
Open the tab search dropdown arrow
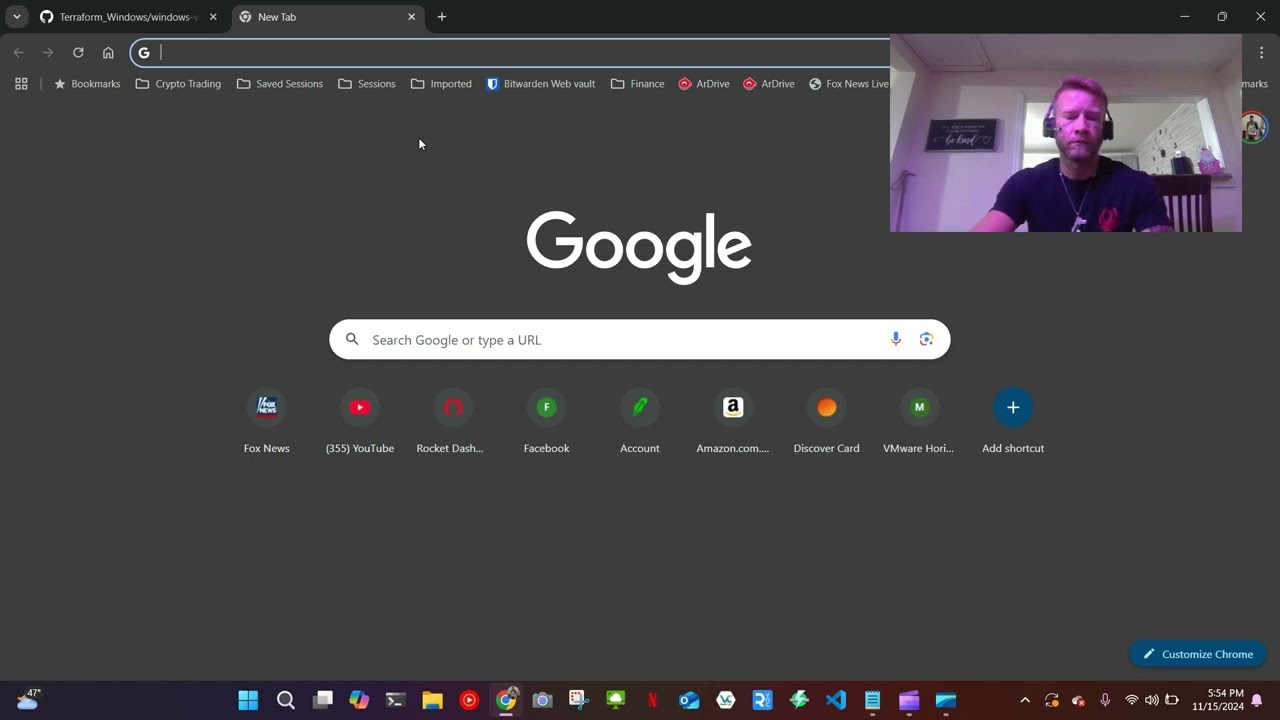(16, 17)
